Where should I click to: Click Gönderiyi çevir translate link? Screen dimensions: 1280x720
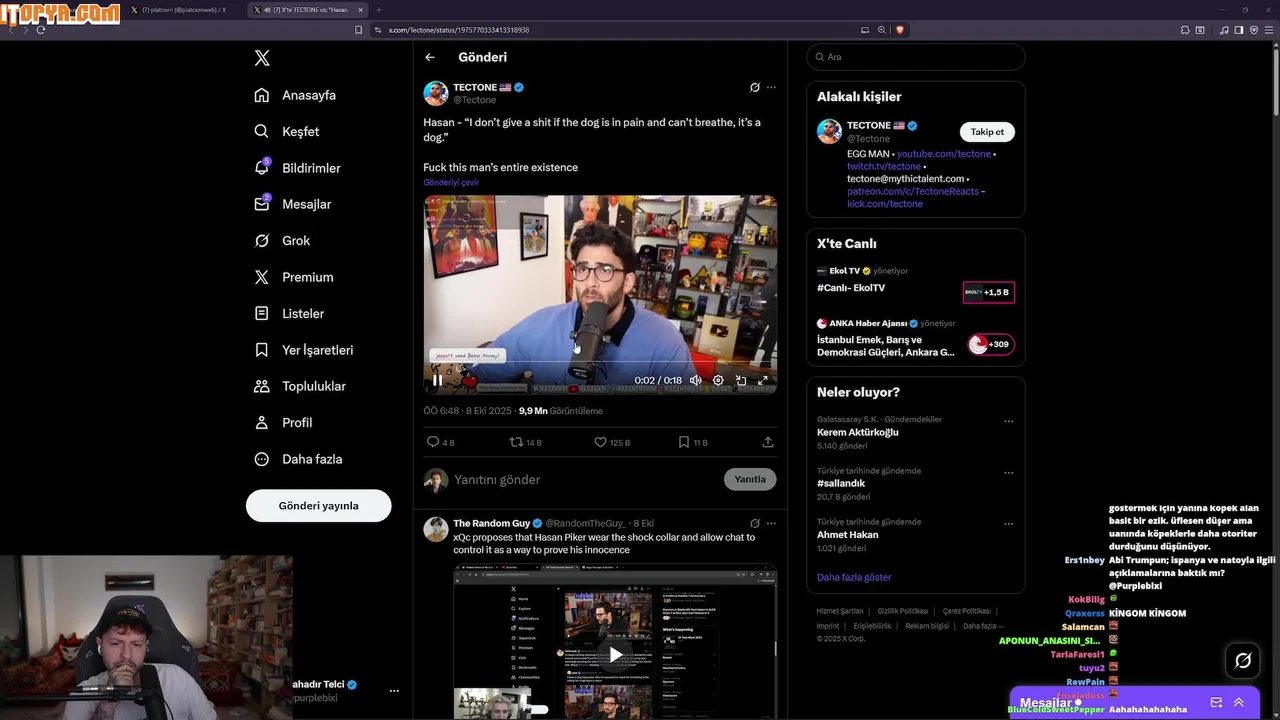tap(451, 183)
